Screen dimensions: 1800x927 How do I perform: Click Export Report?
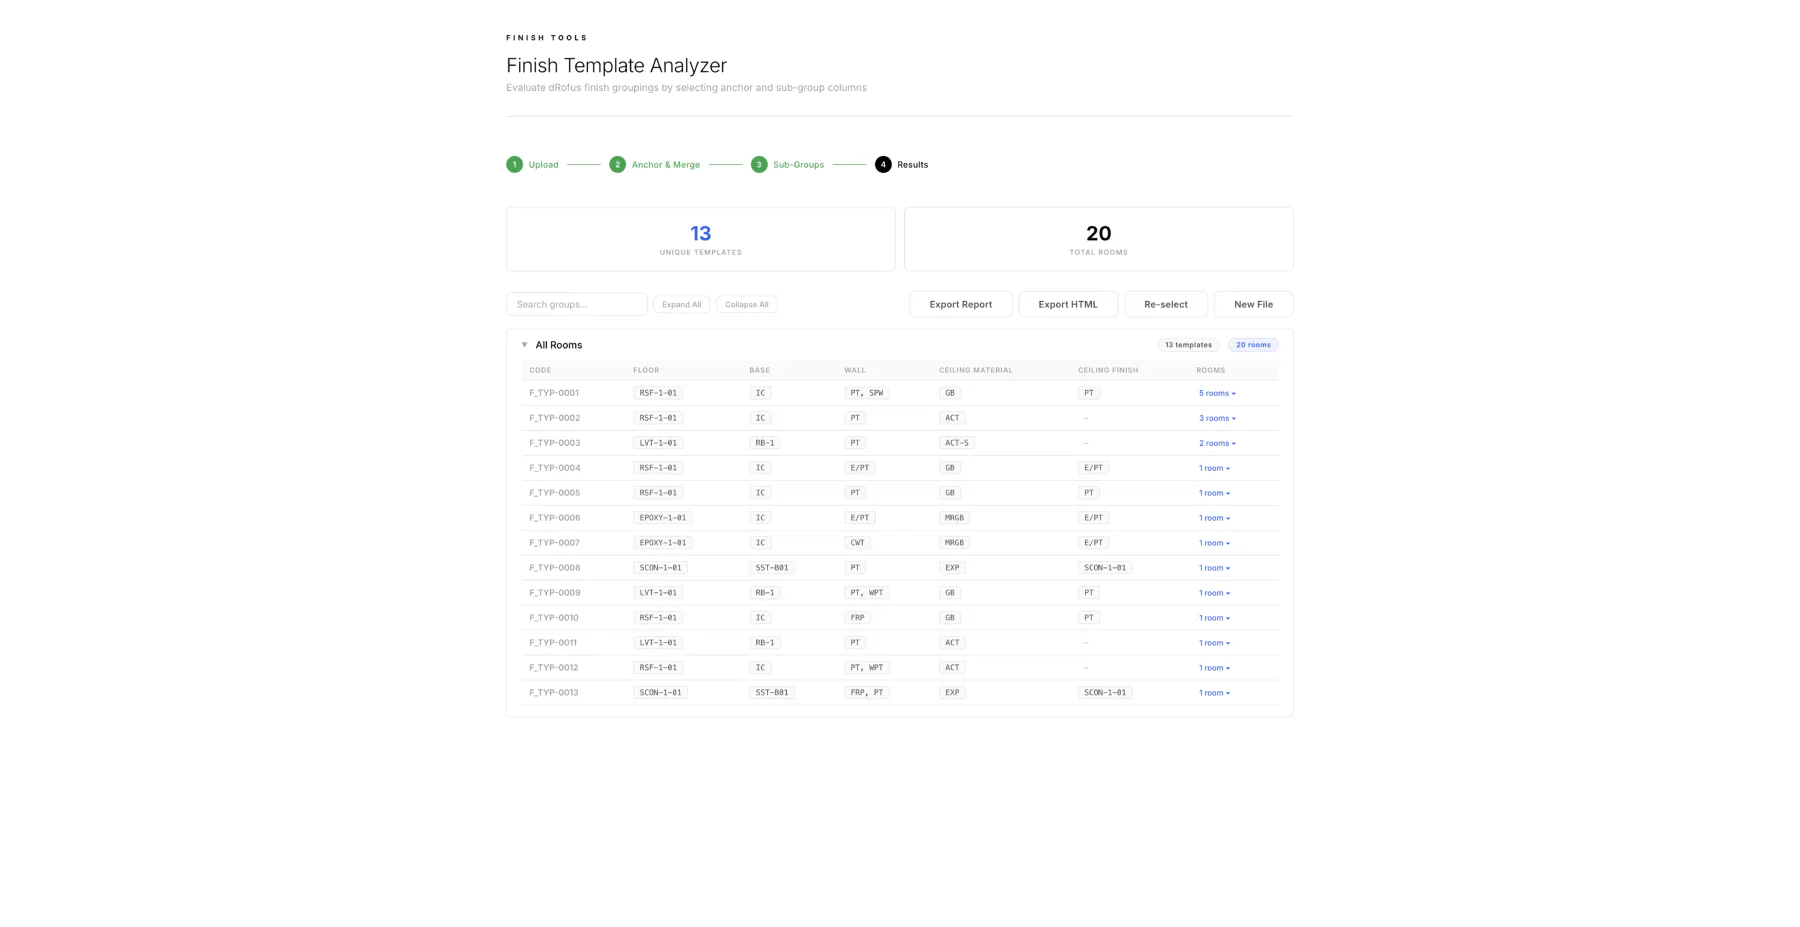(x=960, y=304)
